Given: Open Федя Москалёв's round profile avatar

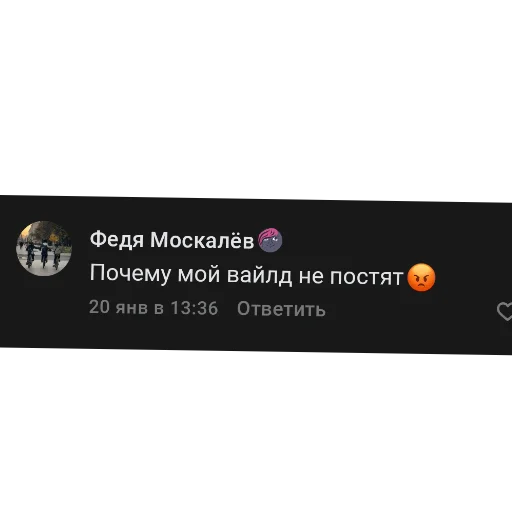Looking at the screenshot, I should (44, 248).
